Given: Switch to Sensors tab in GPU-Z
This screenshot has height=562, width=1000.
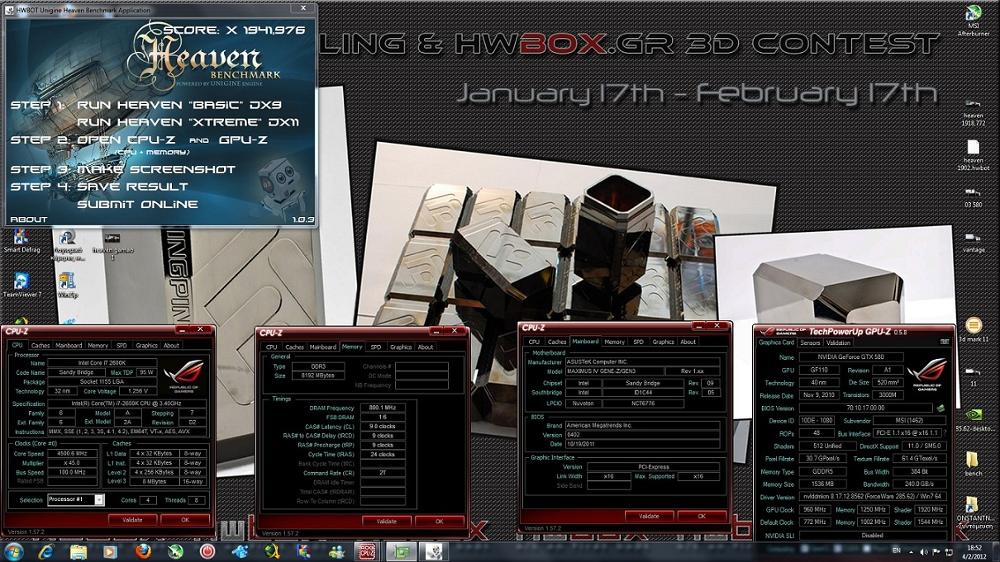Looking at the screenshot, I should [810, 343].
